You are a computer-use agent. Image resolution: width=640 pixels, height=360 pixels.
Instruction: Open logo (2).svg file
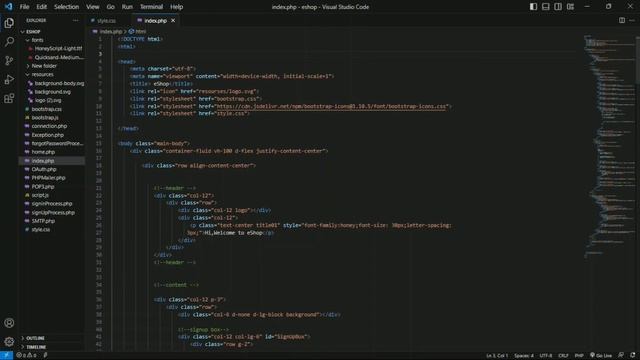tap(48, 100)
